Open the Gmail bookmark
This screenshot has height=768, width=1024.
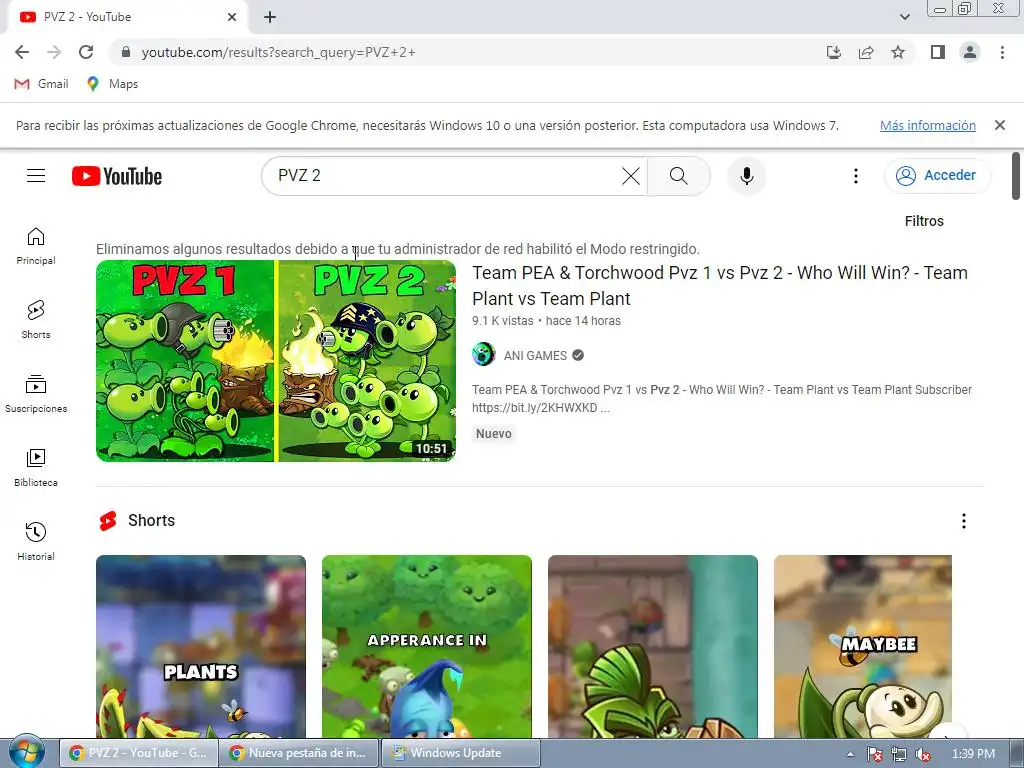(41, 84)
